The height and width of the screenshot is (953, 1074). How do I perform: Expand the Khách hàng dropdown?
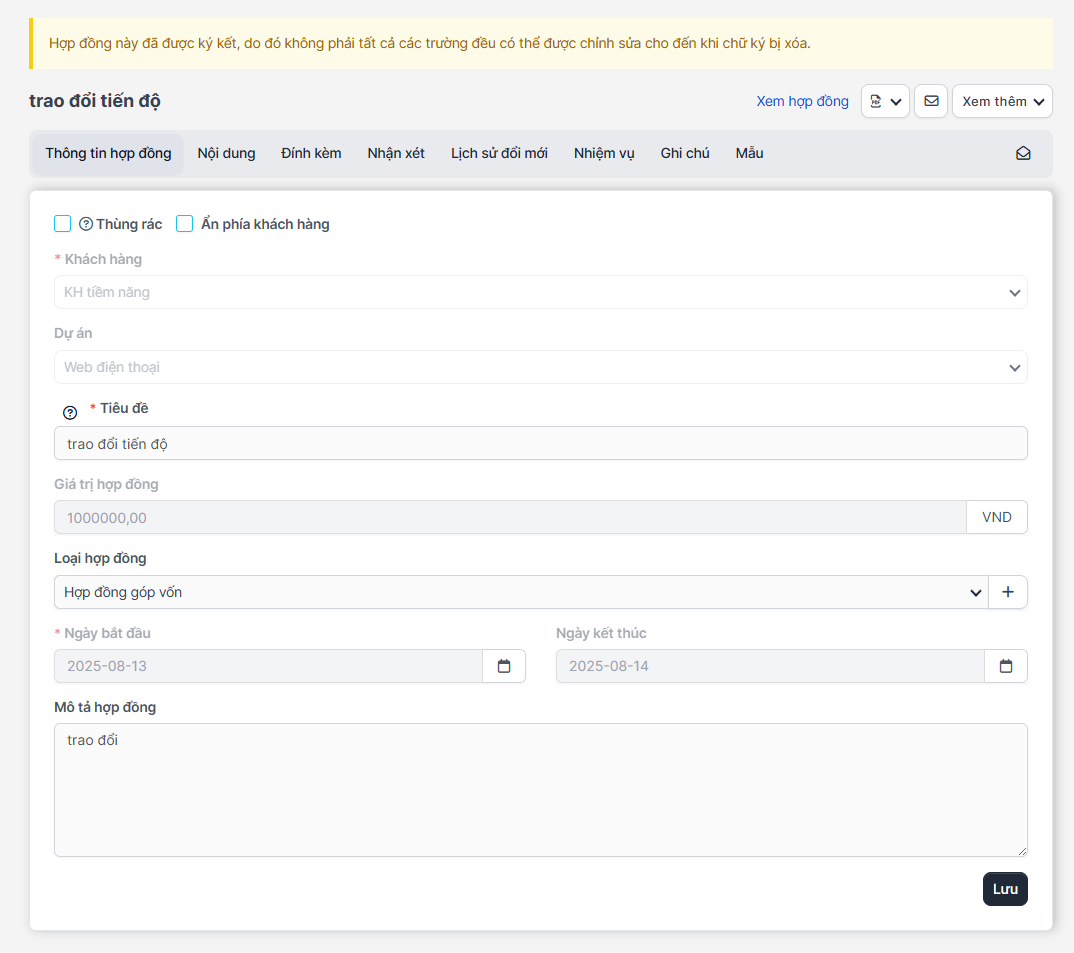point(540,292)
